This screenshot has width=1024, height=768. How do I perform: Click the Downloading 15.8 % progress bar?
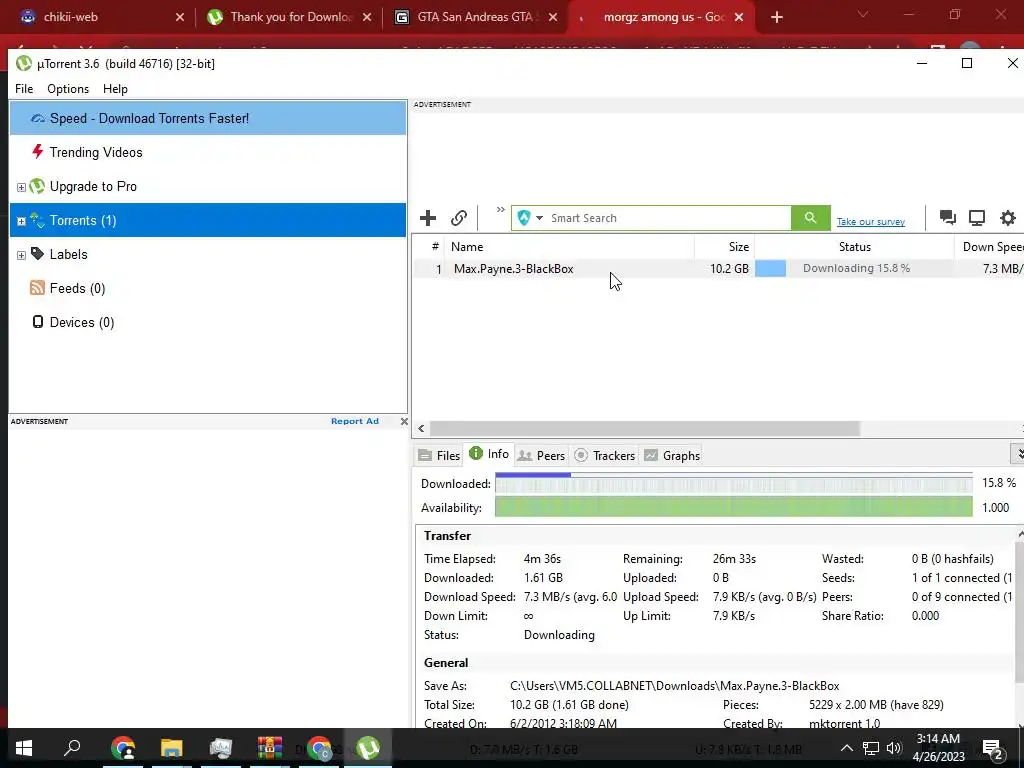[x=854, y=268]
